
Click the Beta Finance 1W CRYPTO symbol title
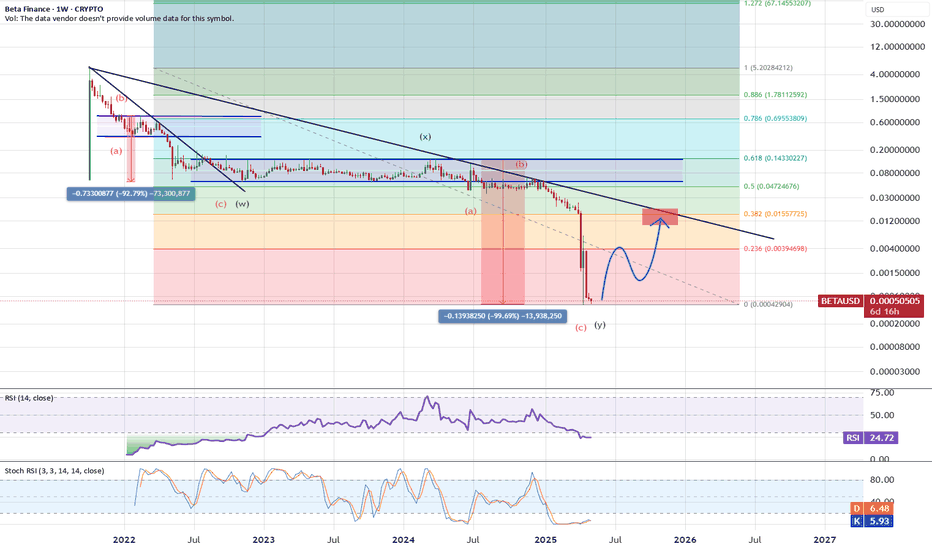(53, 9)
